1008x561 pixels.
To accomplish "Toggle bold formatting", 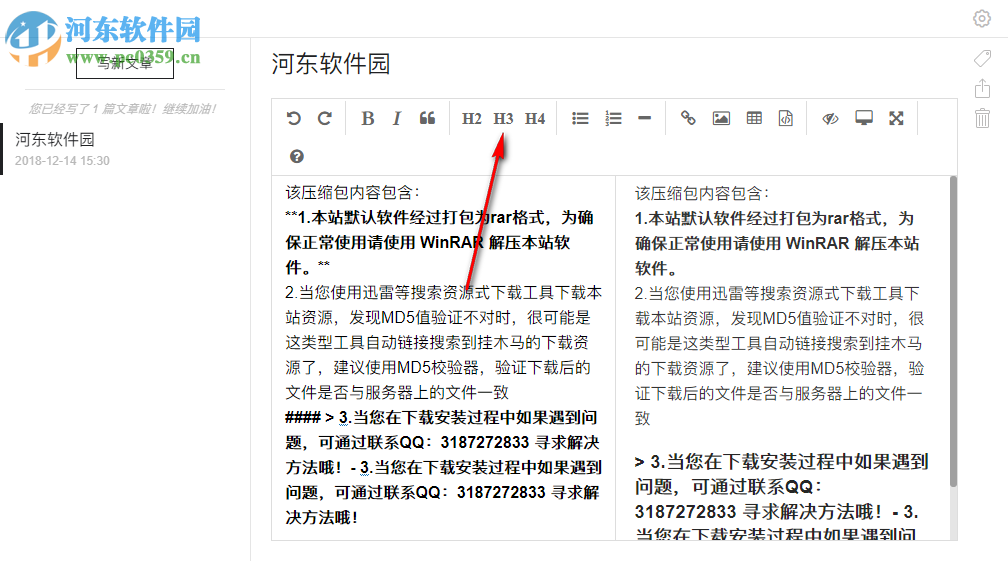I will click(x=368, y=118).
